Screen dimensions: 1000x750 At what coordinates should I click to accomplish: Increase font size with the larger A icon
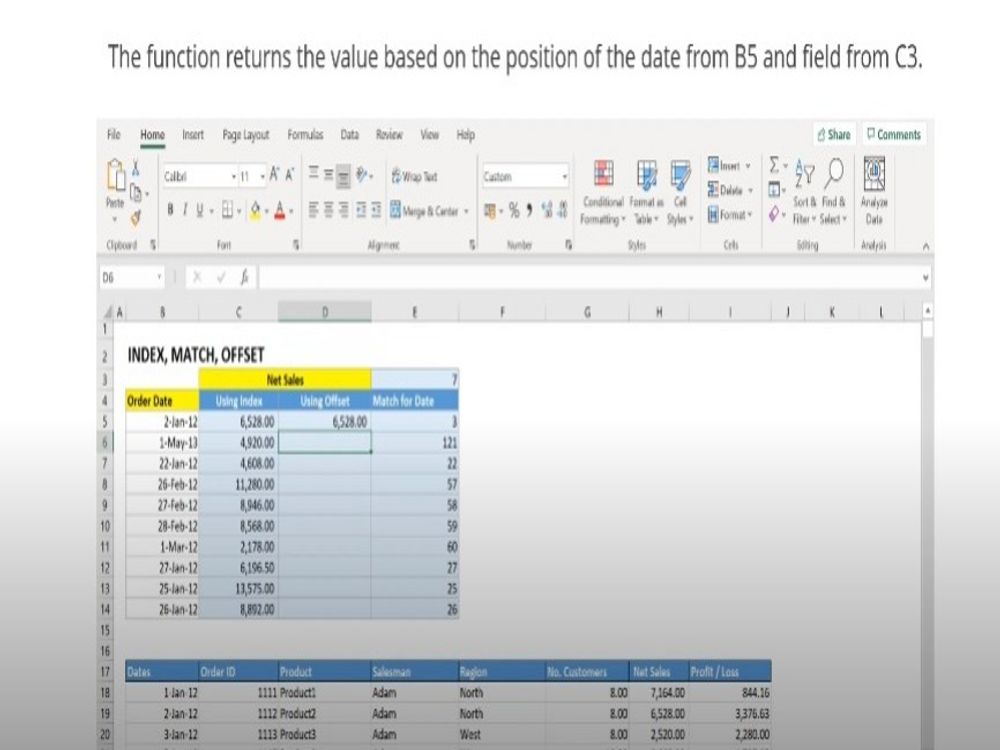[x=274, y=174]
